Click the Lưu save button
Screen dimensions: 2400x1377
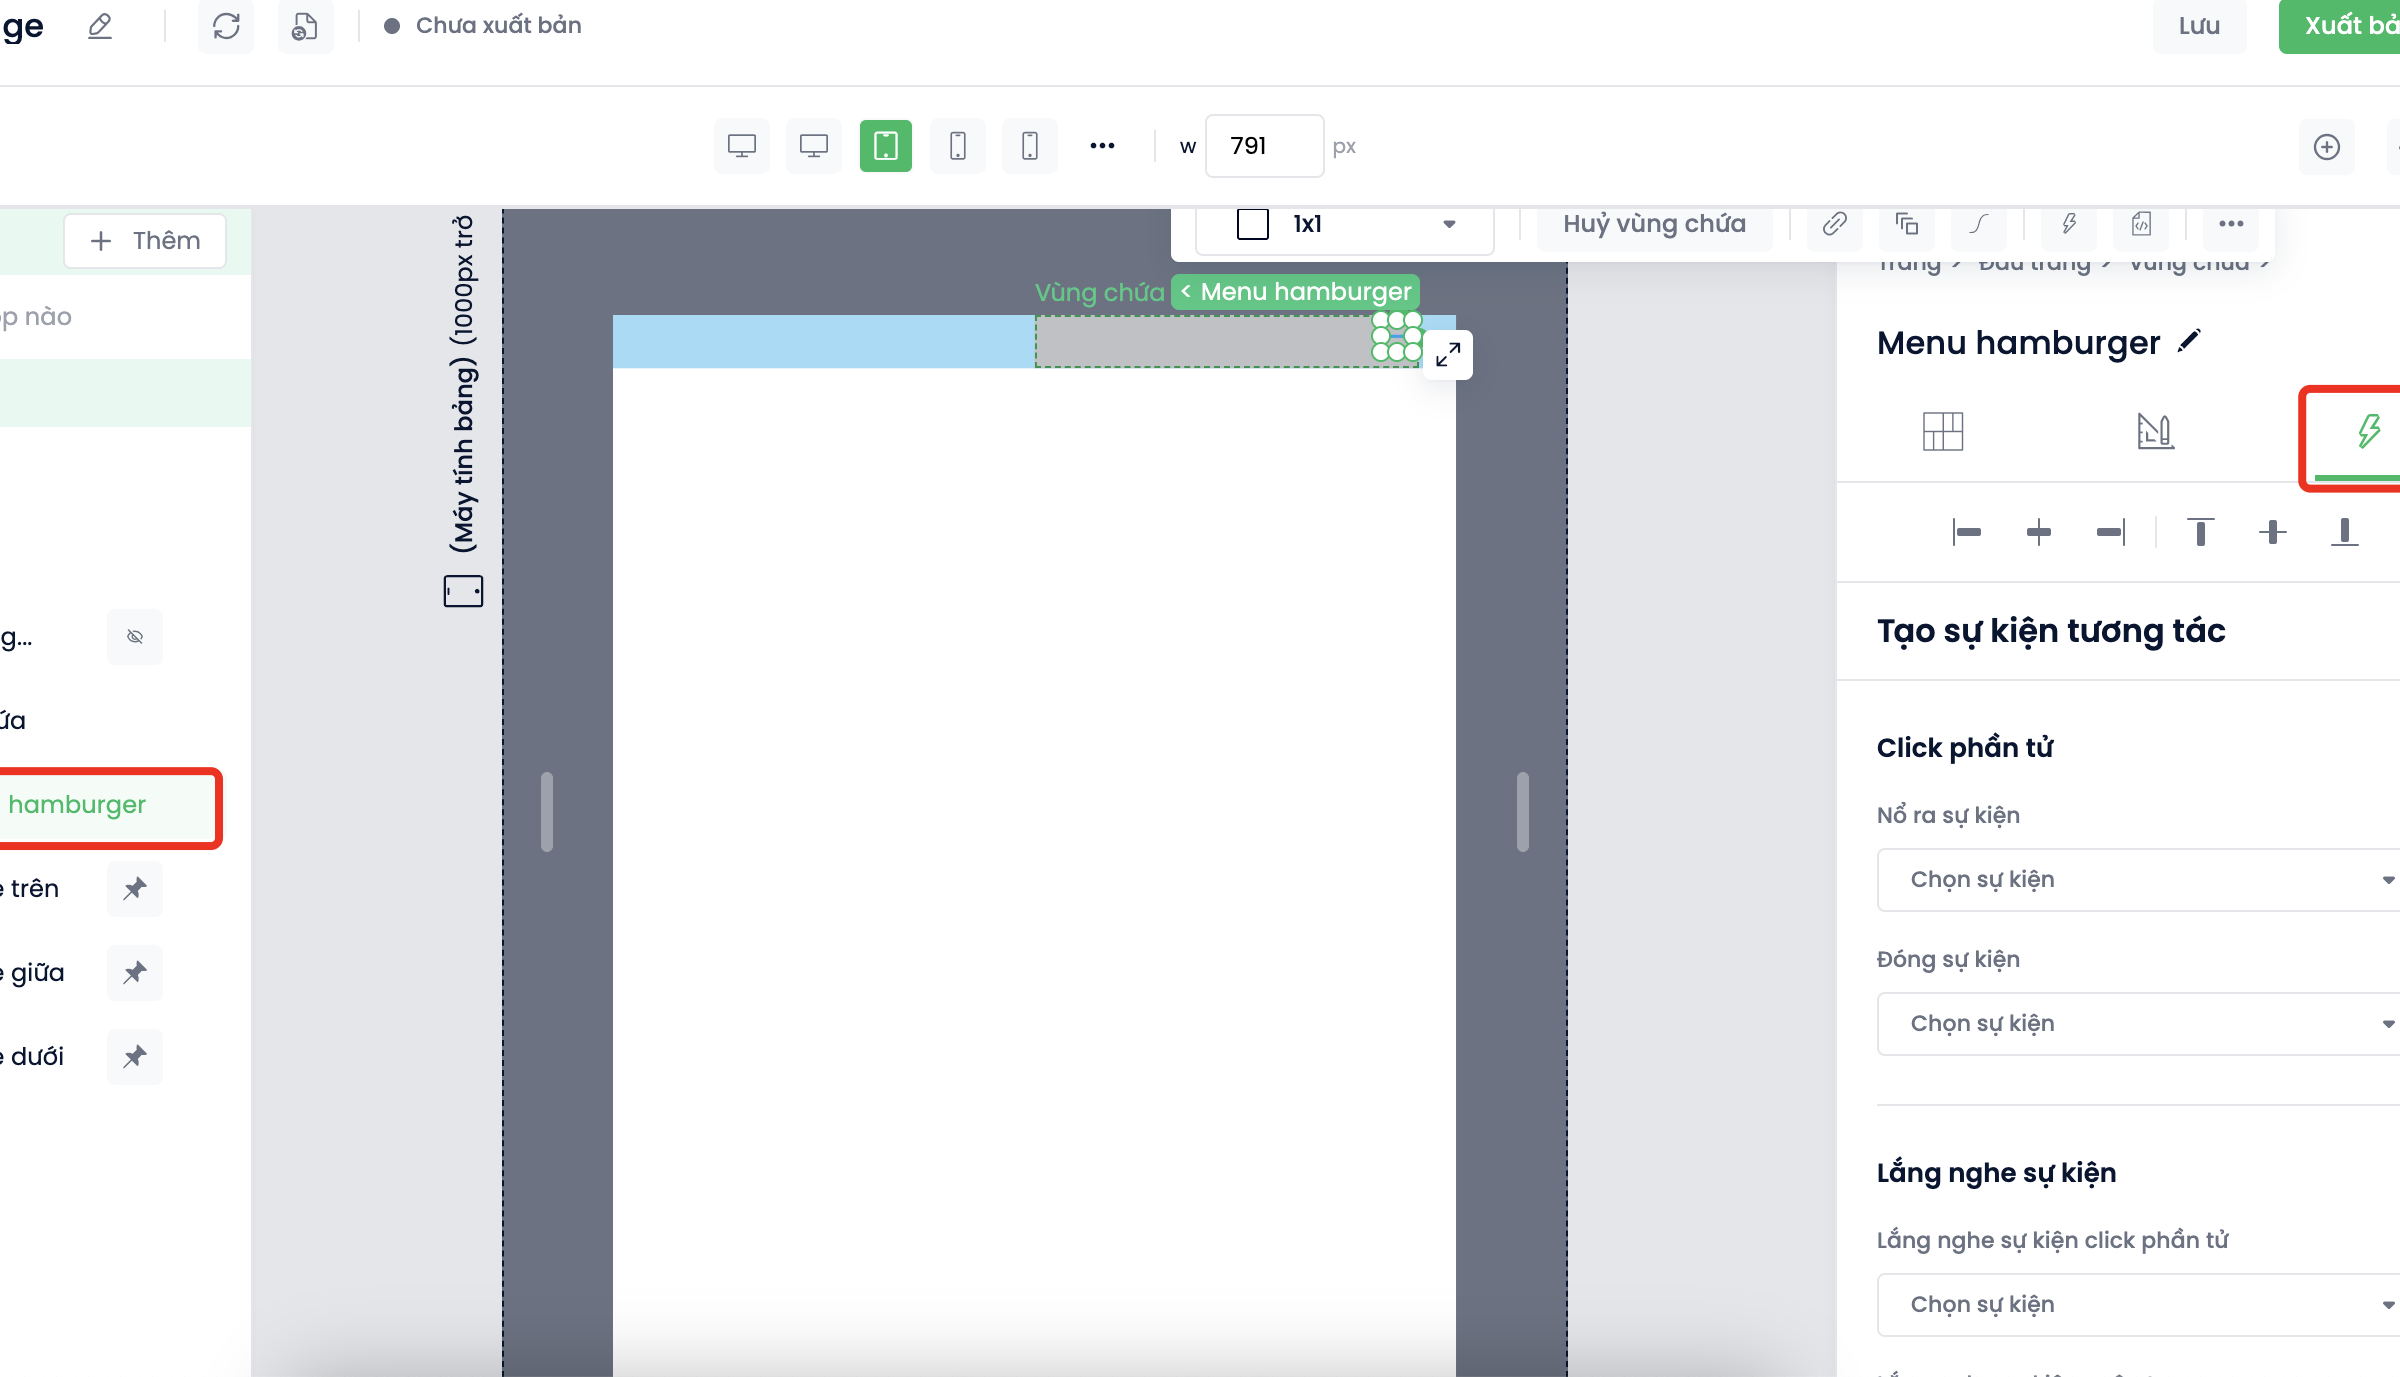coord(2199,26)
